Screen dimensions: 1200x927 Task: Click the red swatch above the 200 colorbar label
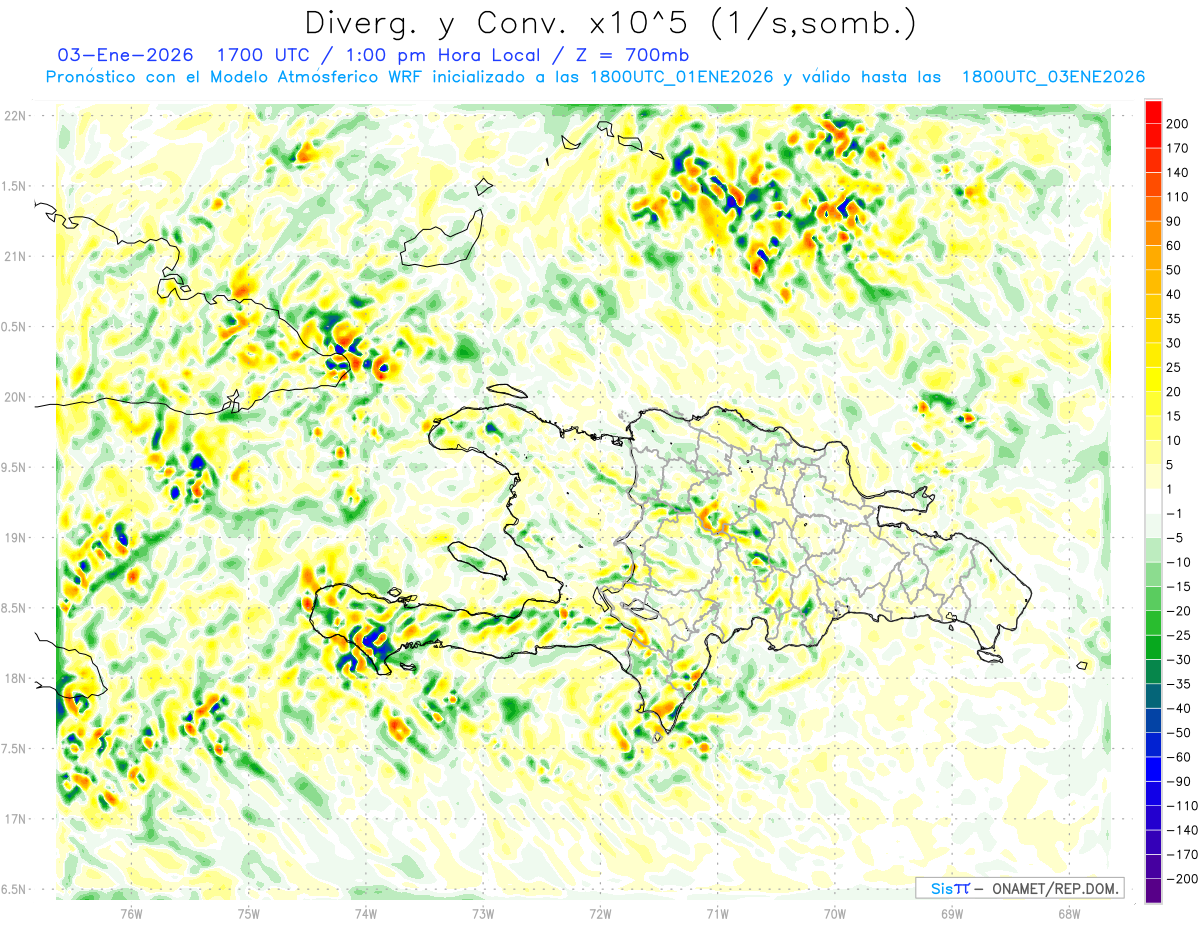(1153, 112)
